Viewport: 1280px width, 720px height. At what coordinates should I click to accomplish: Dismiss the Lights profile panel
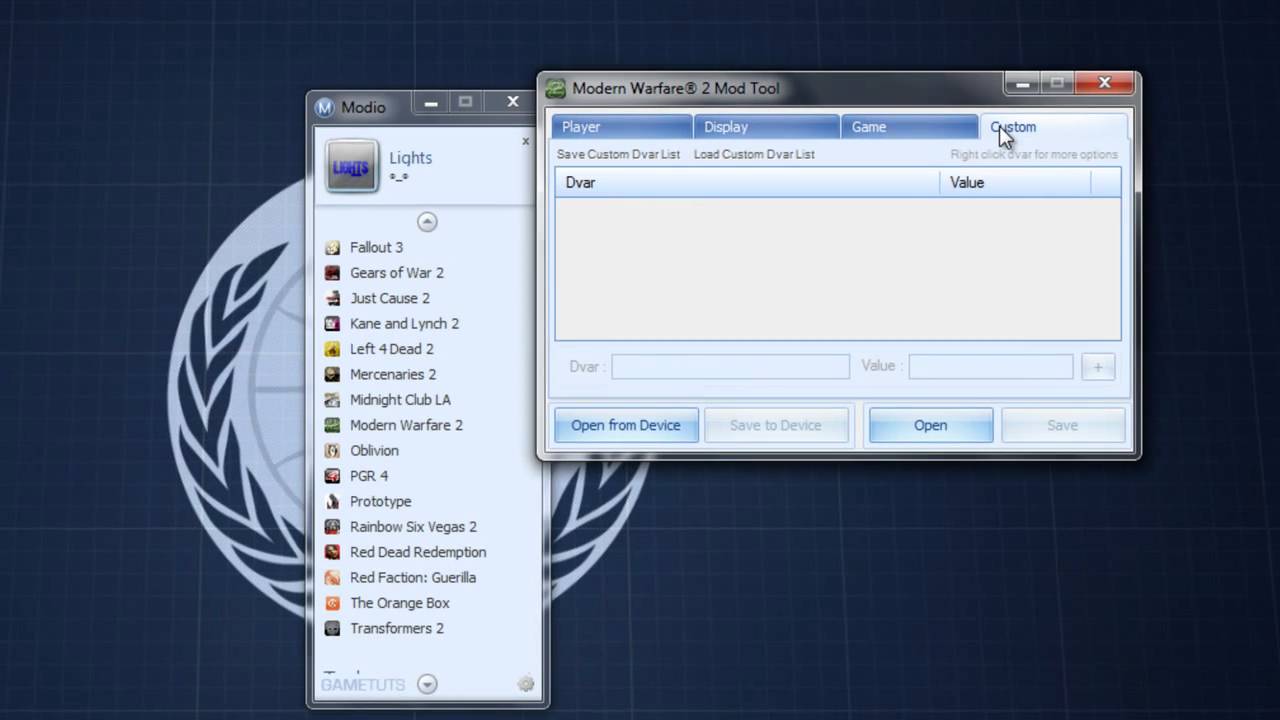point(525,141)
